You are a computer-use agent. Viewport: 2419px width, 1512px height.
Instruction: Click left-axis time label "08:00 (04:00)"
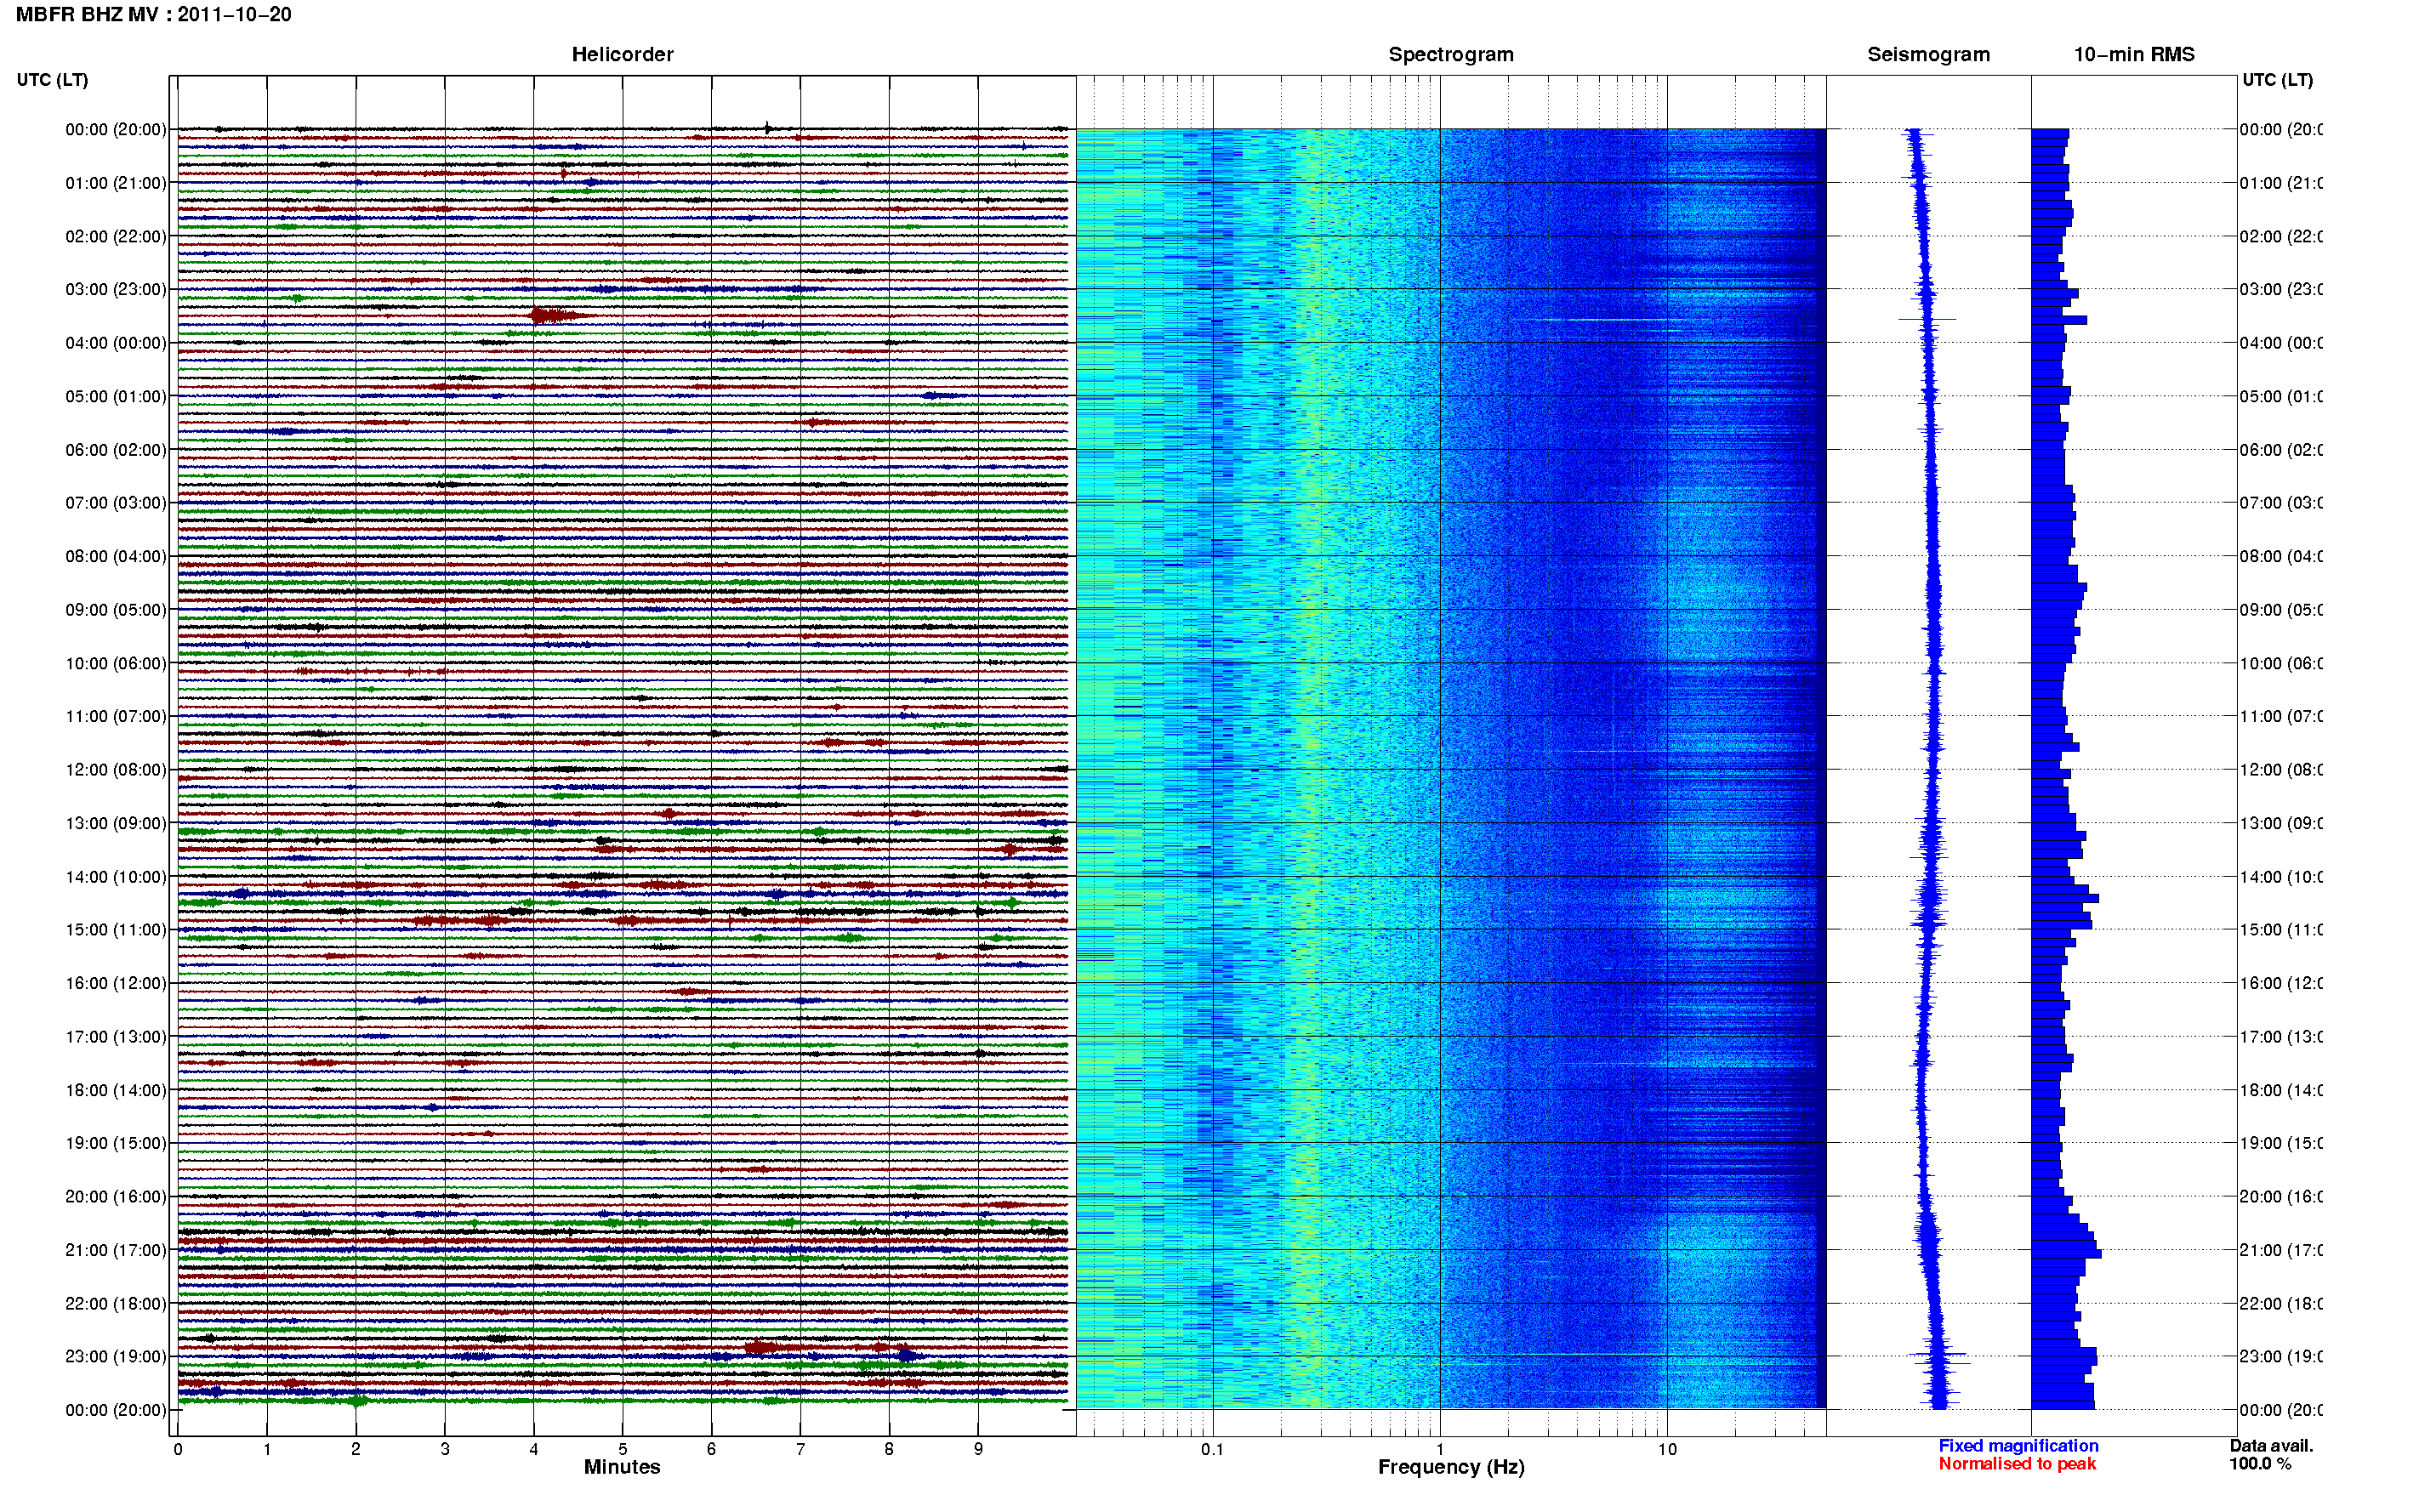(x=116, y=556)
